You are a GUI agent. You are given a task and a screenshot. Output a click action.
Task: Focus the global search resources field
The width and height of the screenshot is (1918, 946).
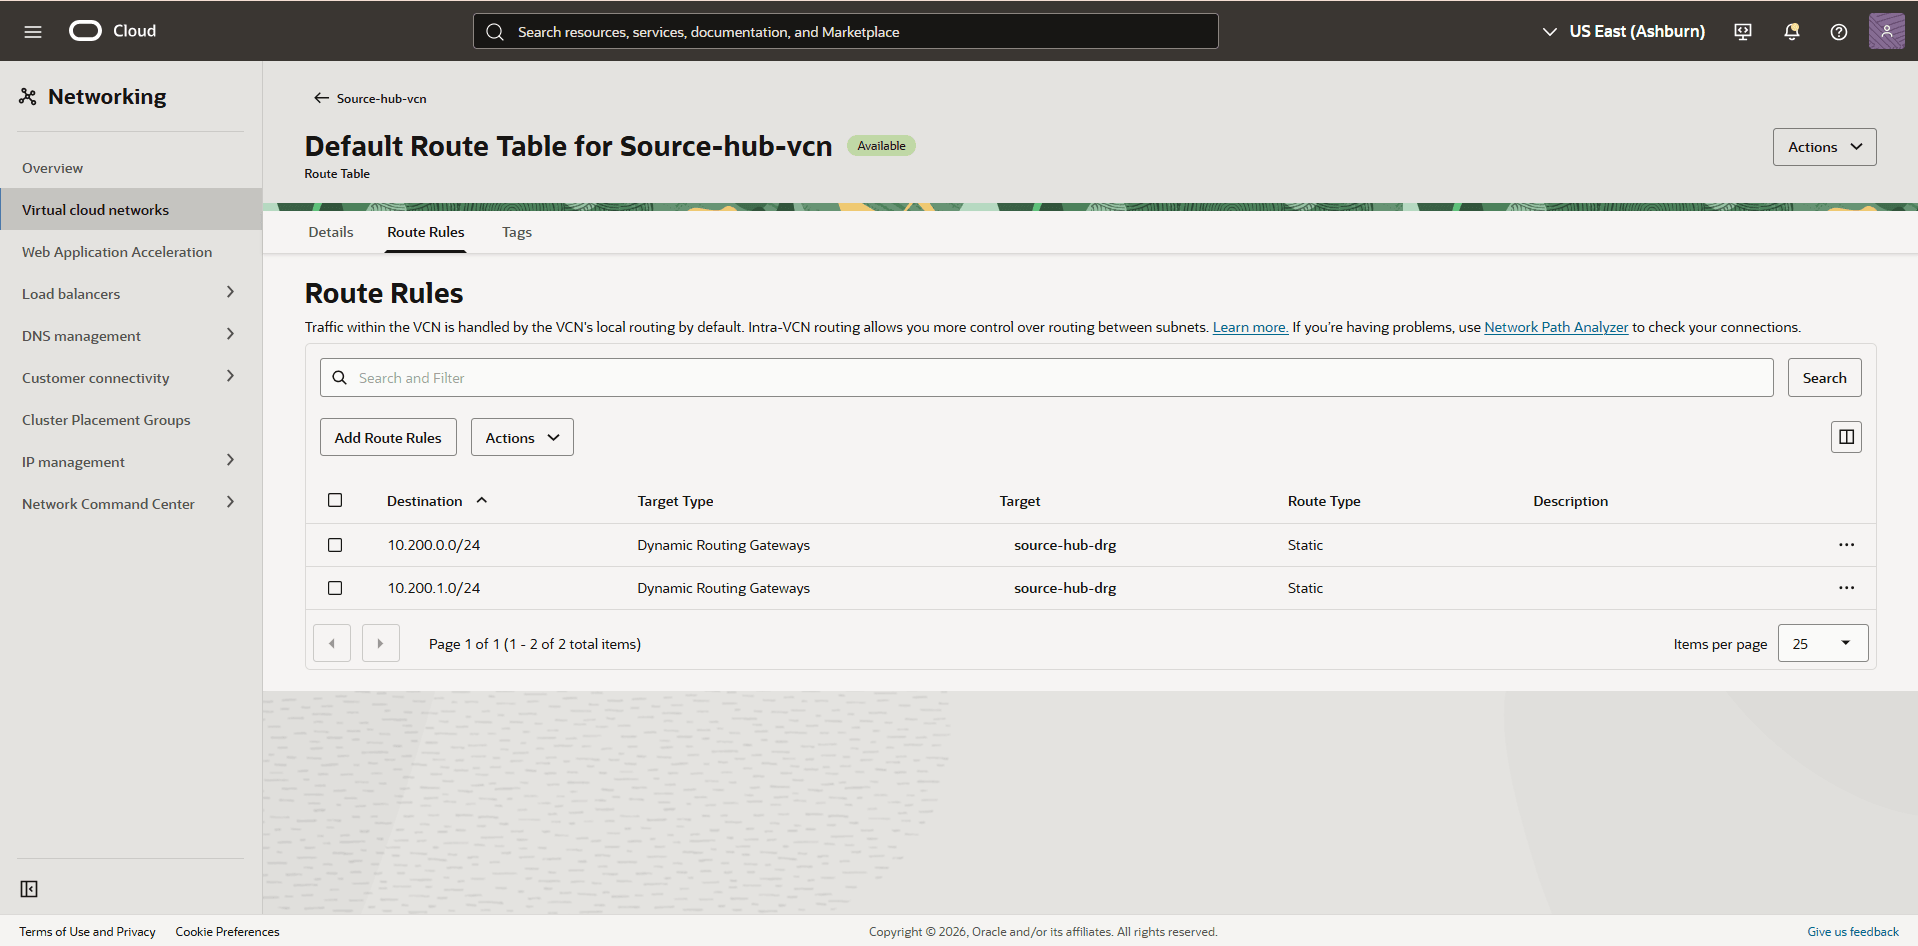pos(846,31)
